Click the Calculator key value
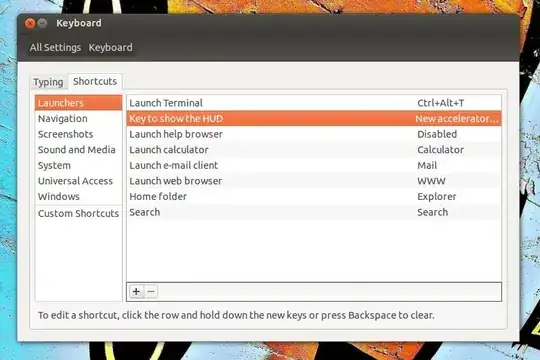The height and width of the screenshot is (360, 540). click(x=440, y=150)
